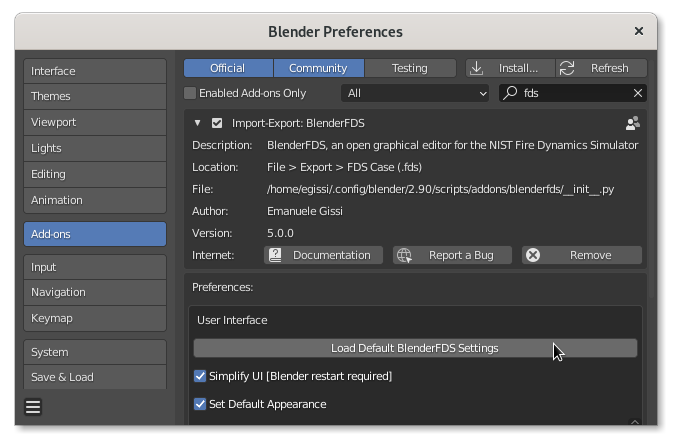Image resolution: width=676 pixels, height=444 pixels.
Task: Click the magnifier icon in search field
Action: tap(510, 93)
